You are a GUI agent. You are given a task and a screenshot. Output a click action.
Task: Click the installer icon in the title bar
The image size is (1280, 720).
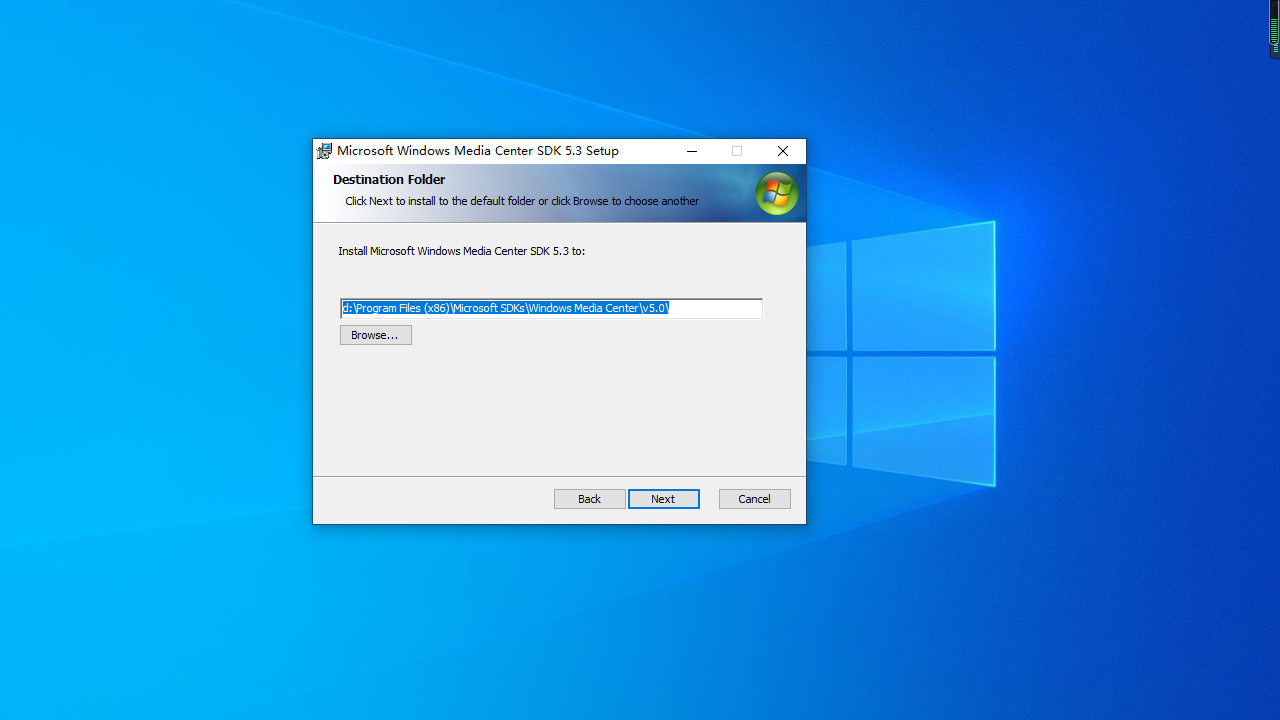324,151
